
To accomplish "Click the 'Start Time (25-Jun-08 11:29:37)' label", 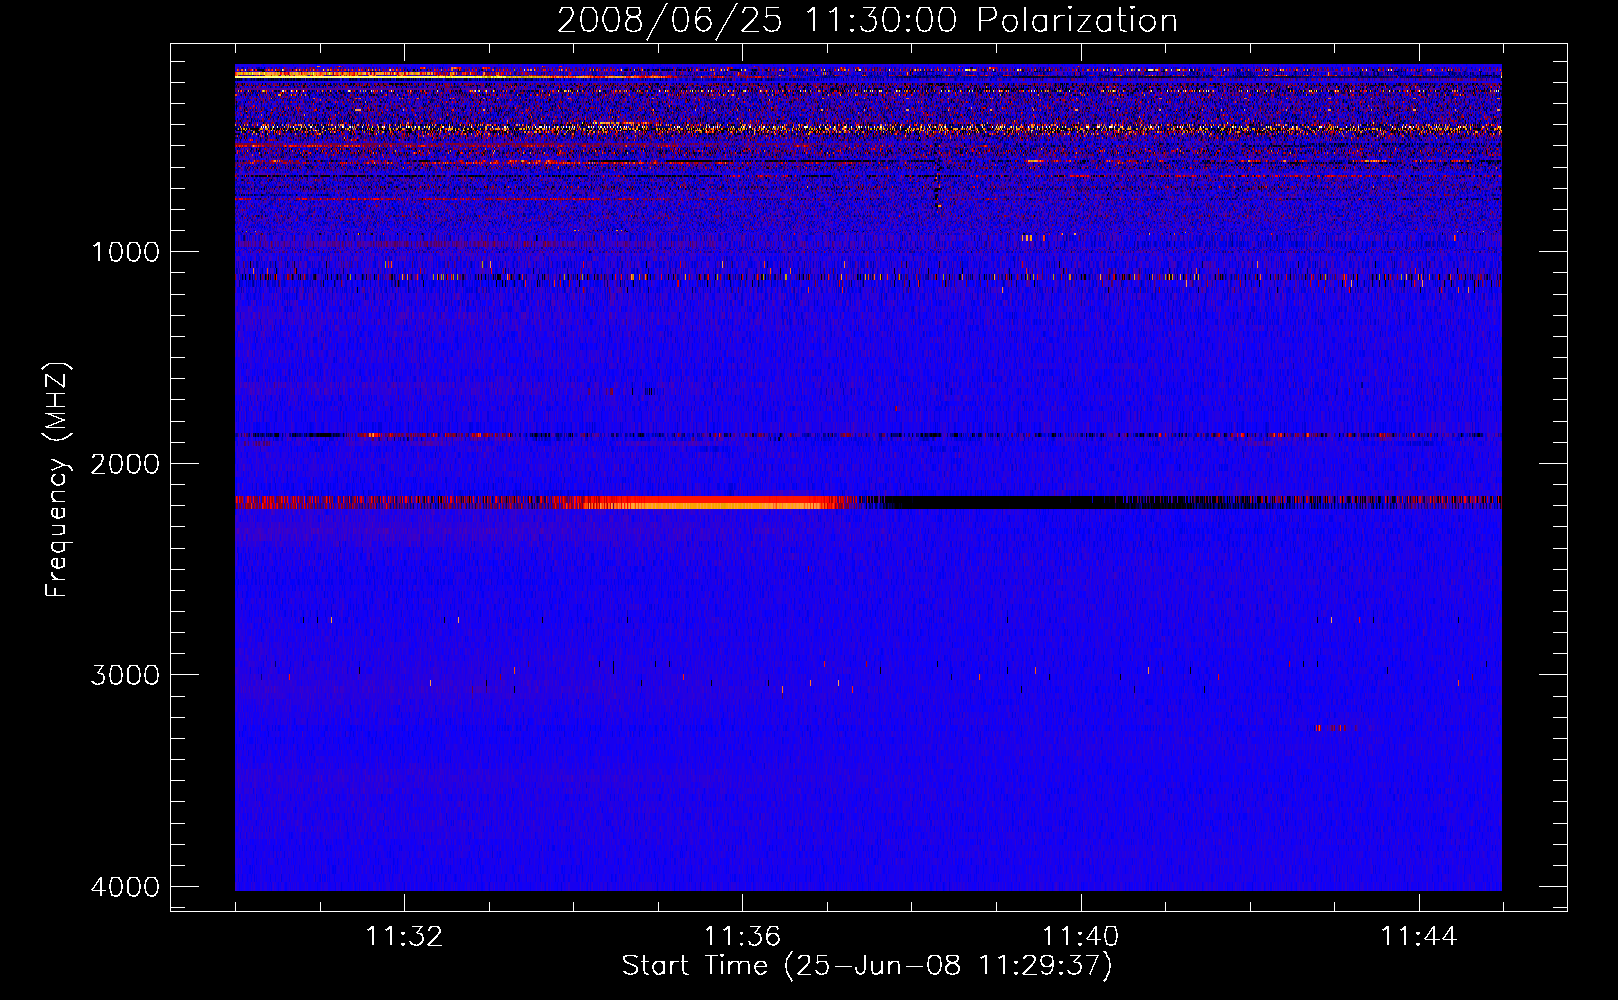I will click(867, 966).
